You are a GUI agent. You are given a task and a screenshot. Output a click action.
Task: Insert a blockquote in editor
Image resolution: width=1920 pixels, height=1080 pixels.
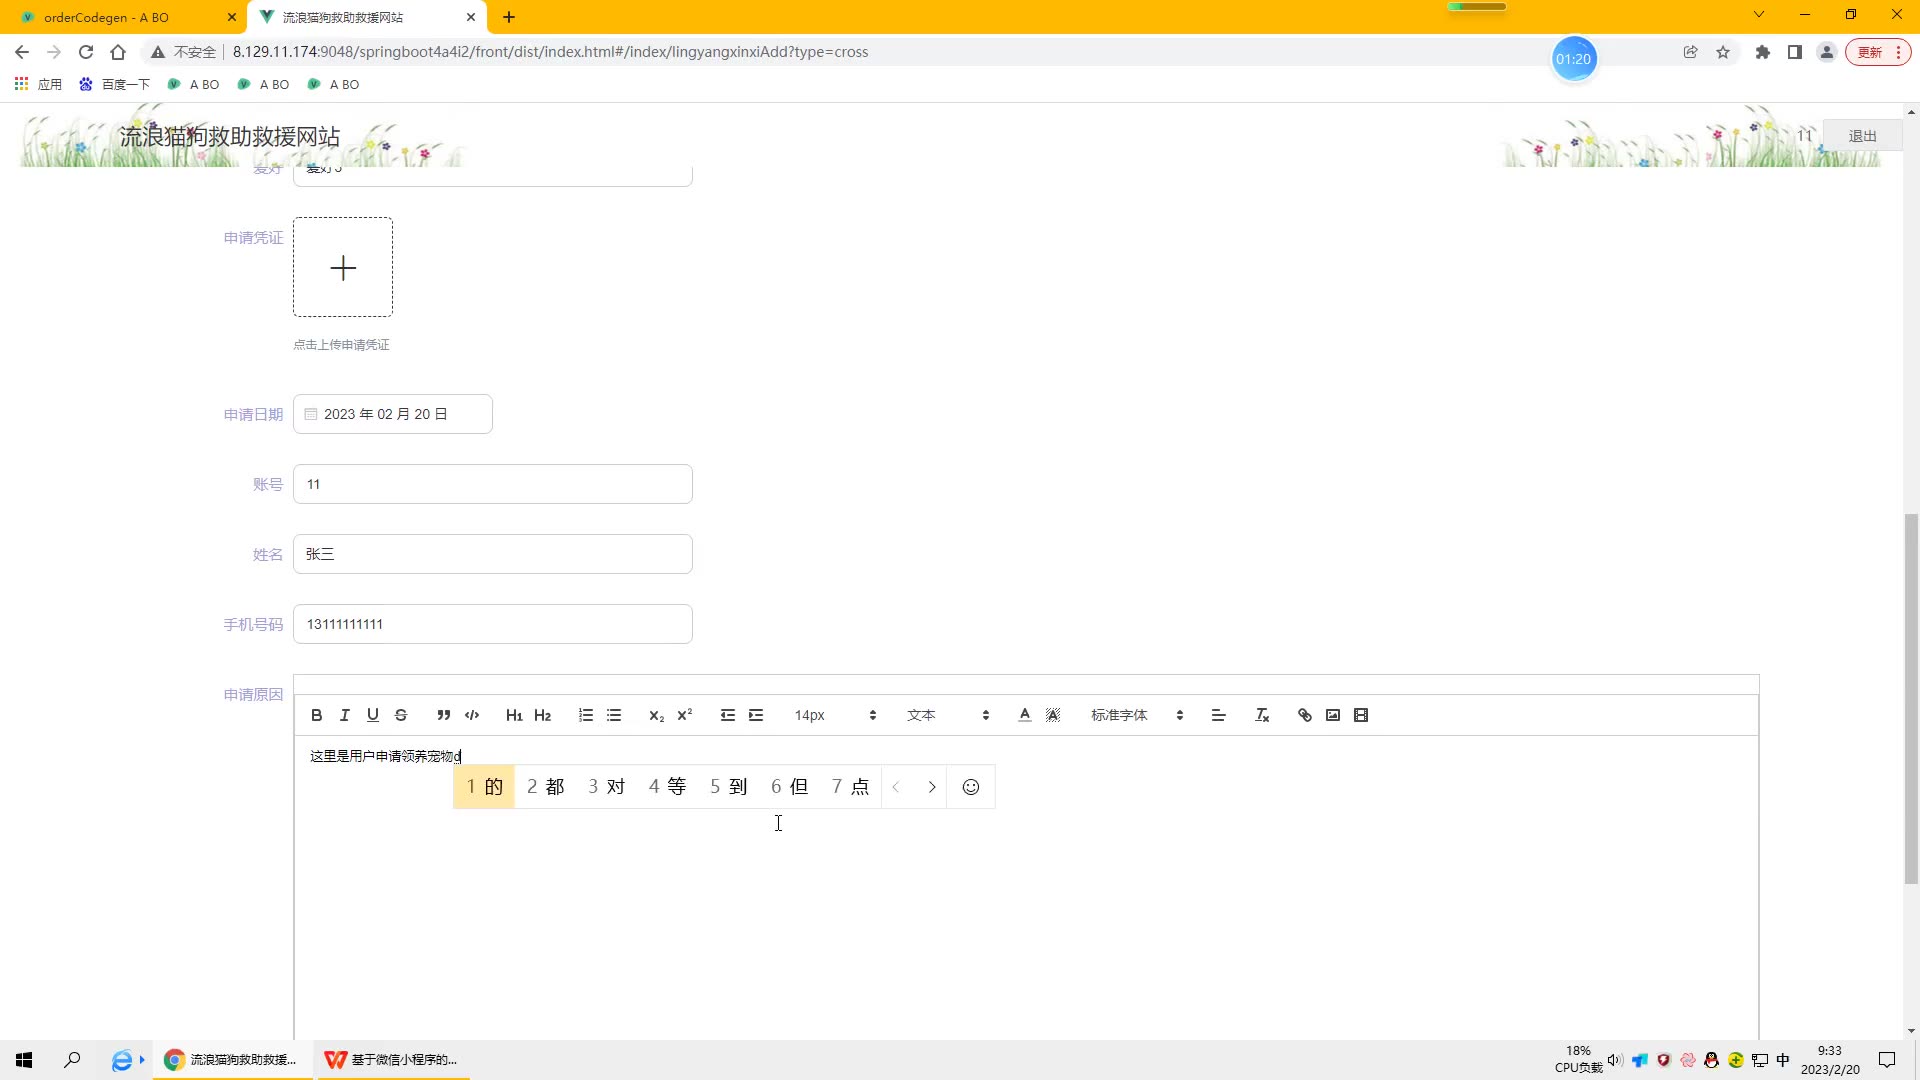[444, 715]
